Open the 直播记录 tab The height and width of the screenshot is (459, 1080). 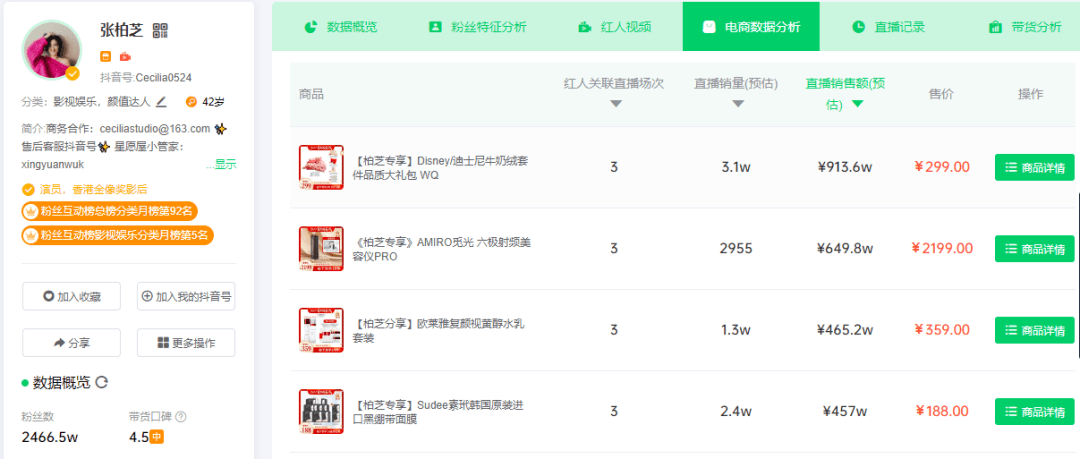(889, 28)
